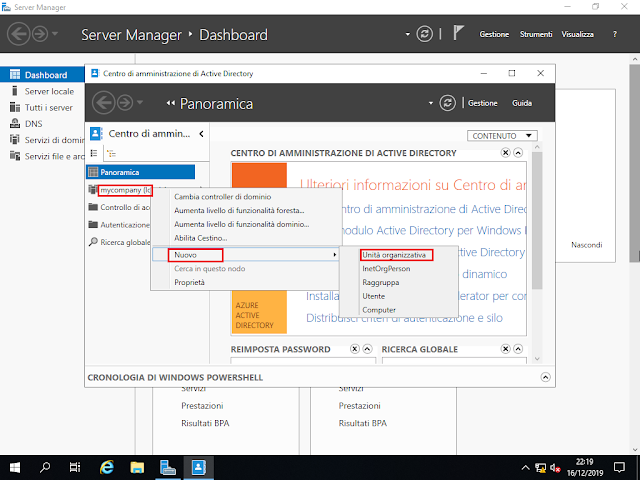The width and height of the screenshot is (640, 480).
Task: Open Controllo di accesso node
Action: pyautogui.click(x=119, y=207)
